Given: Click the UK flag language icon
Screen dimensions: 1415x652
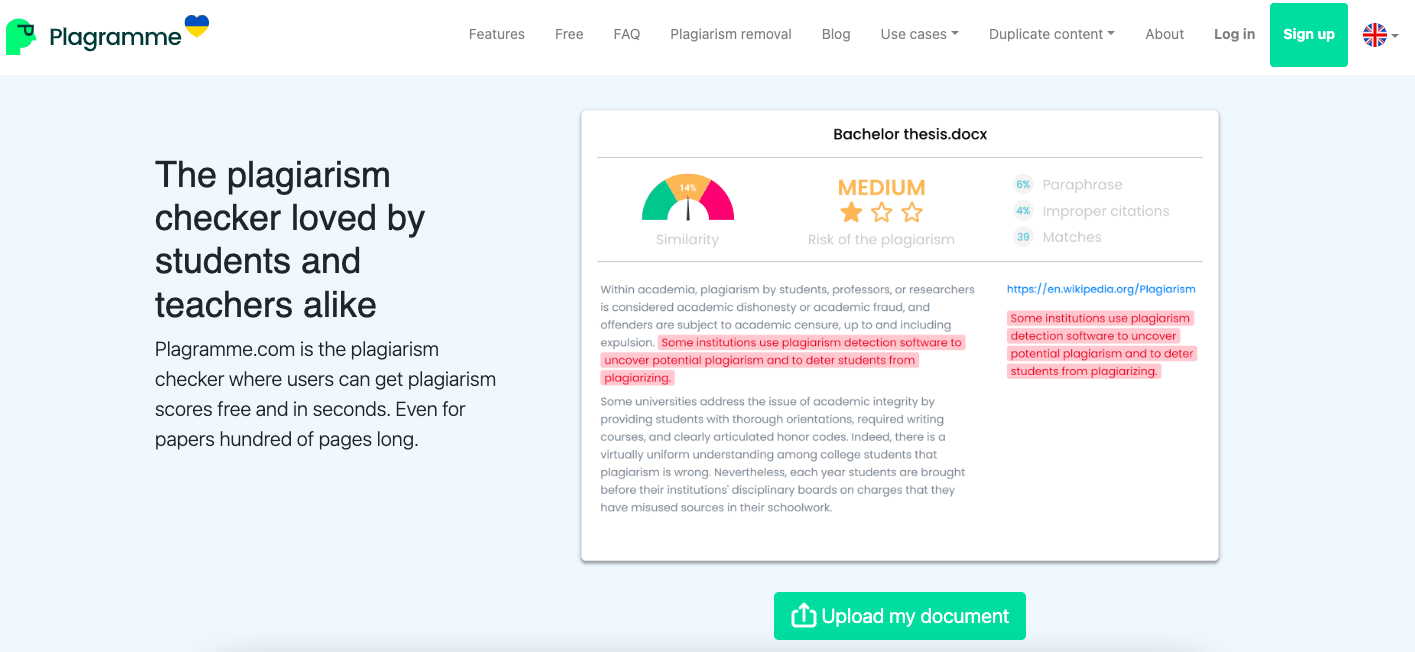Looking at the screenshot, I should pyautogui.click(x=1375, y=35).
